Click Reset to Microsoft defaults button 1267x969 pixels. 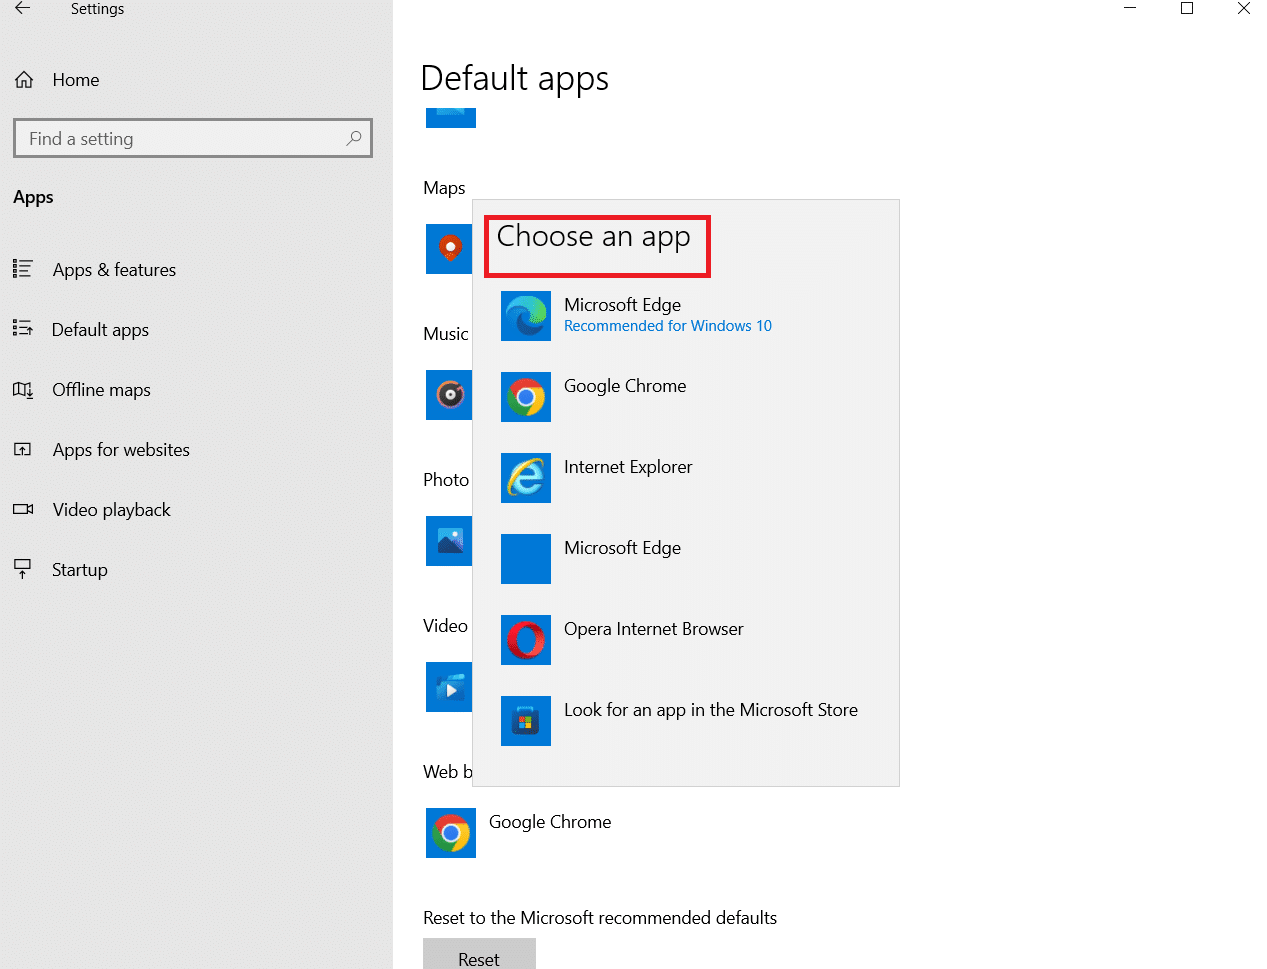click(x=479, y=955)
